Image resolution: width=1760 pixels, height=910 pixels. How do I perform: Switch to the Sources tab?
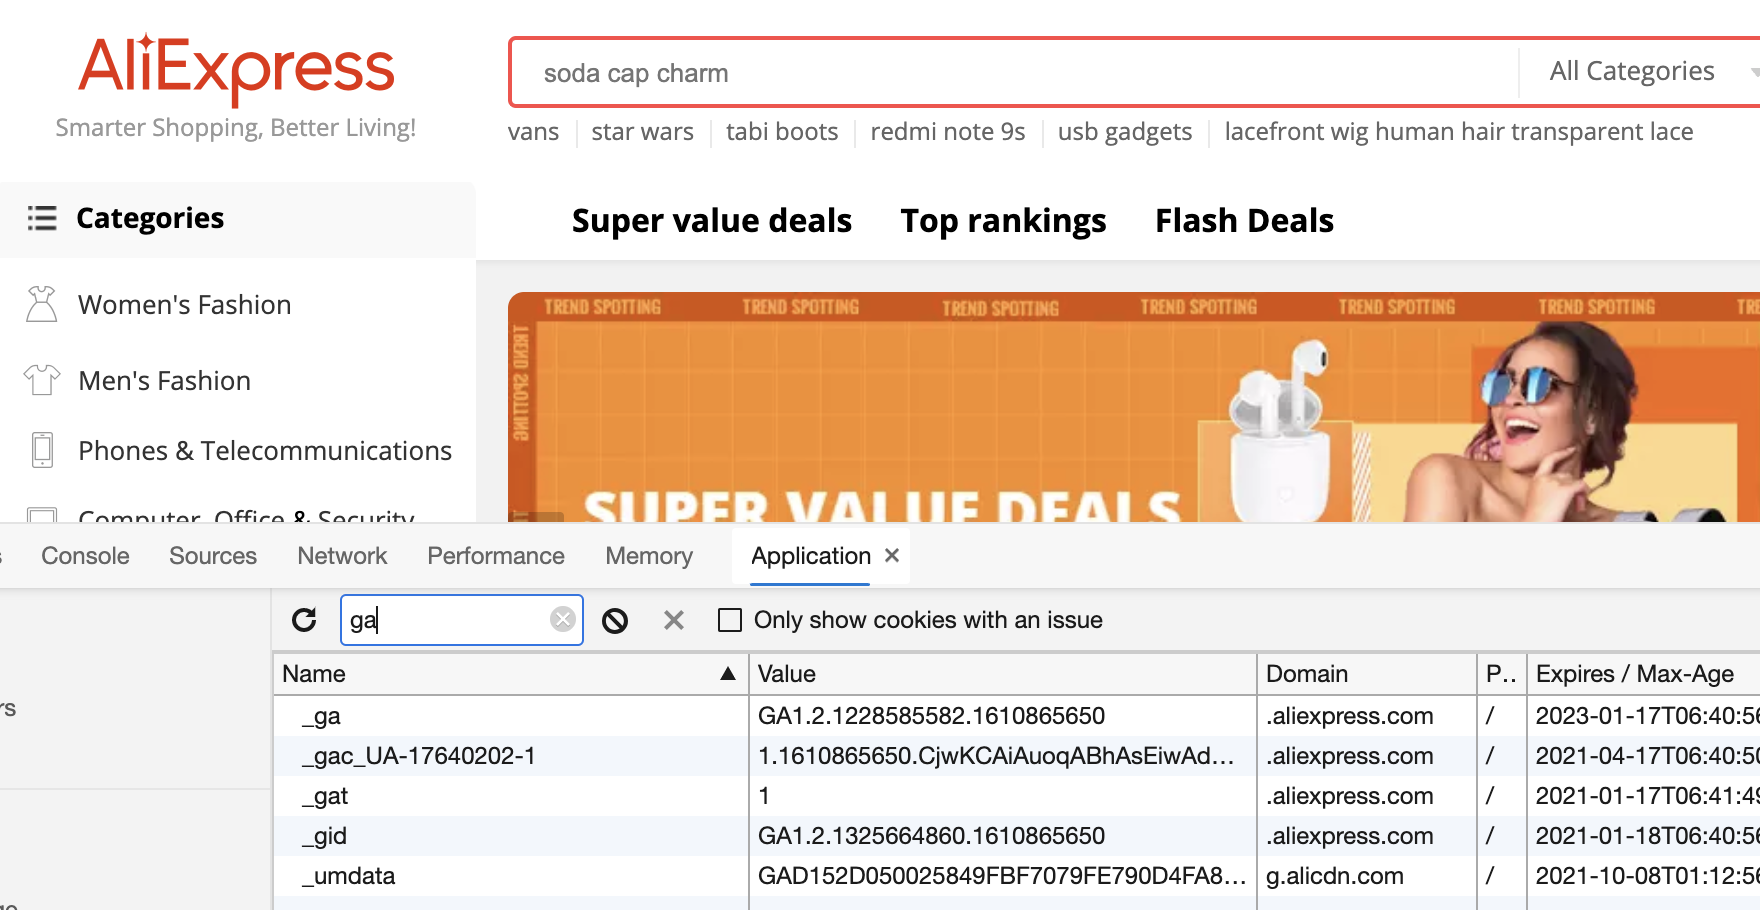tap(213, 556)
